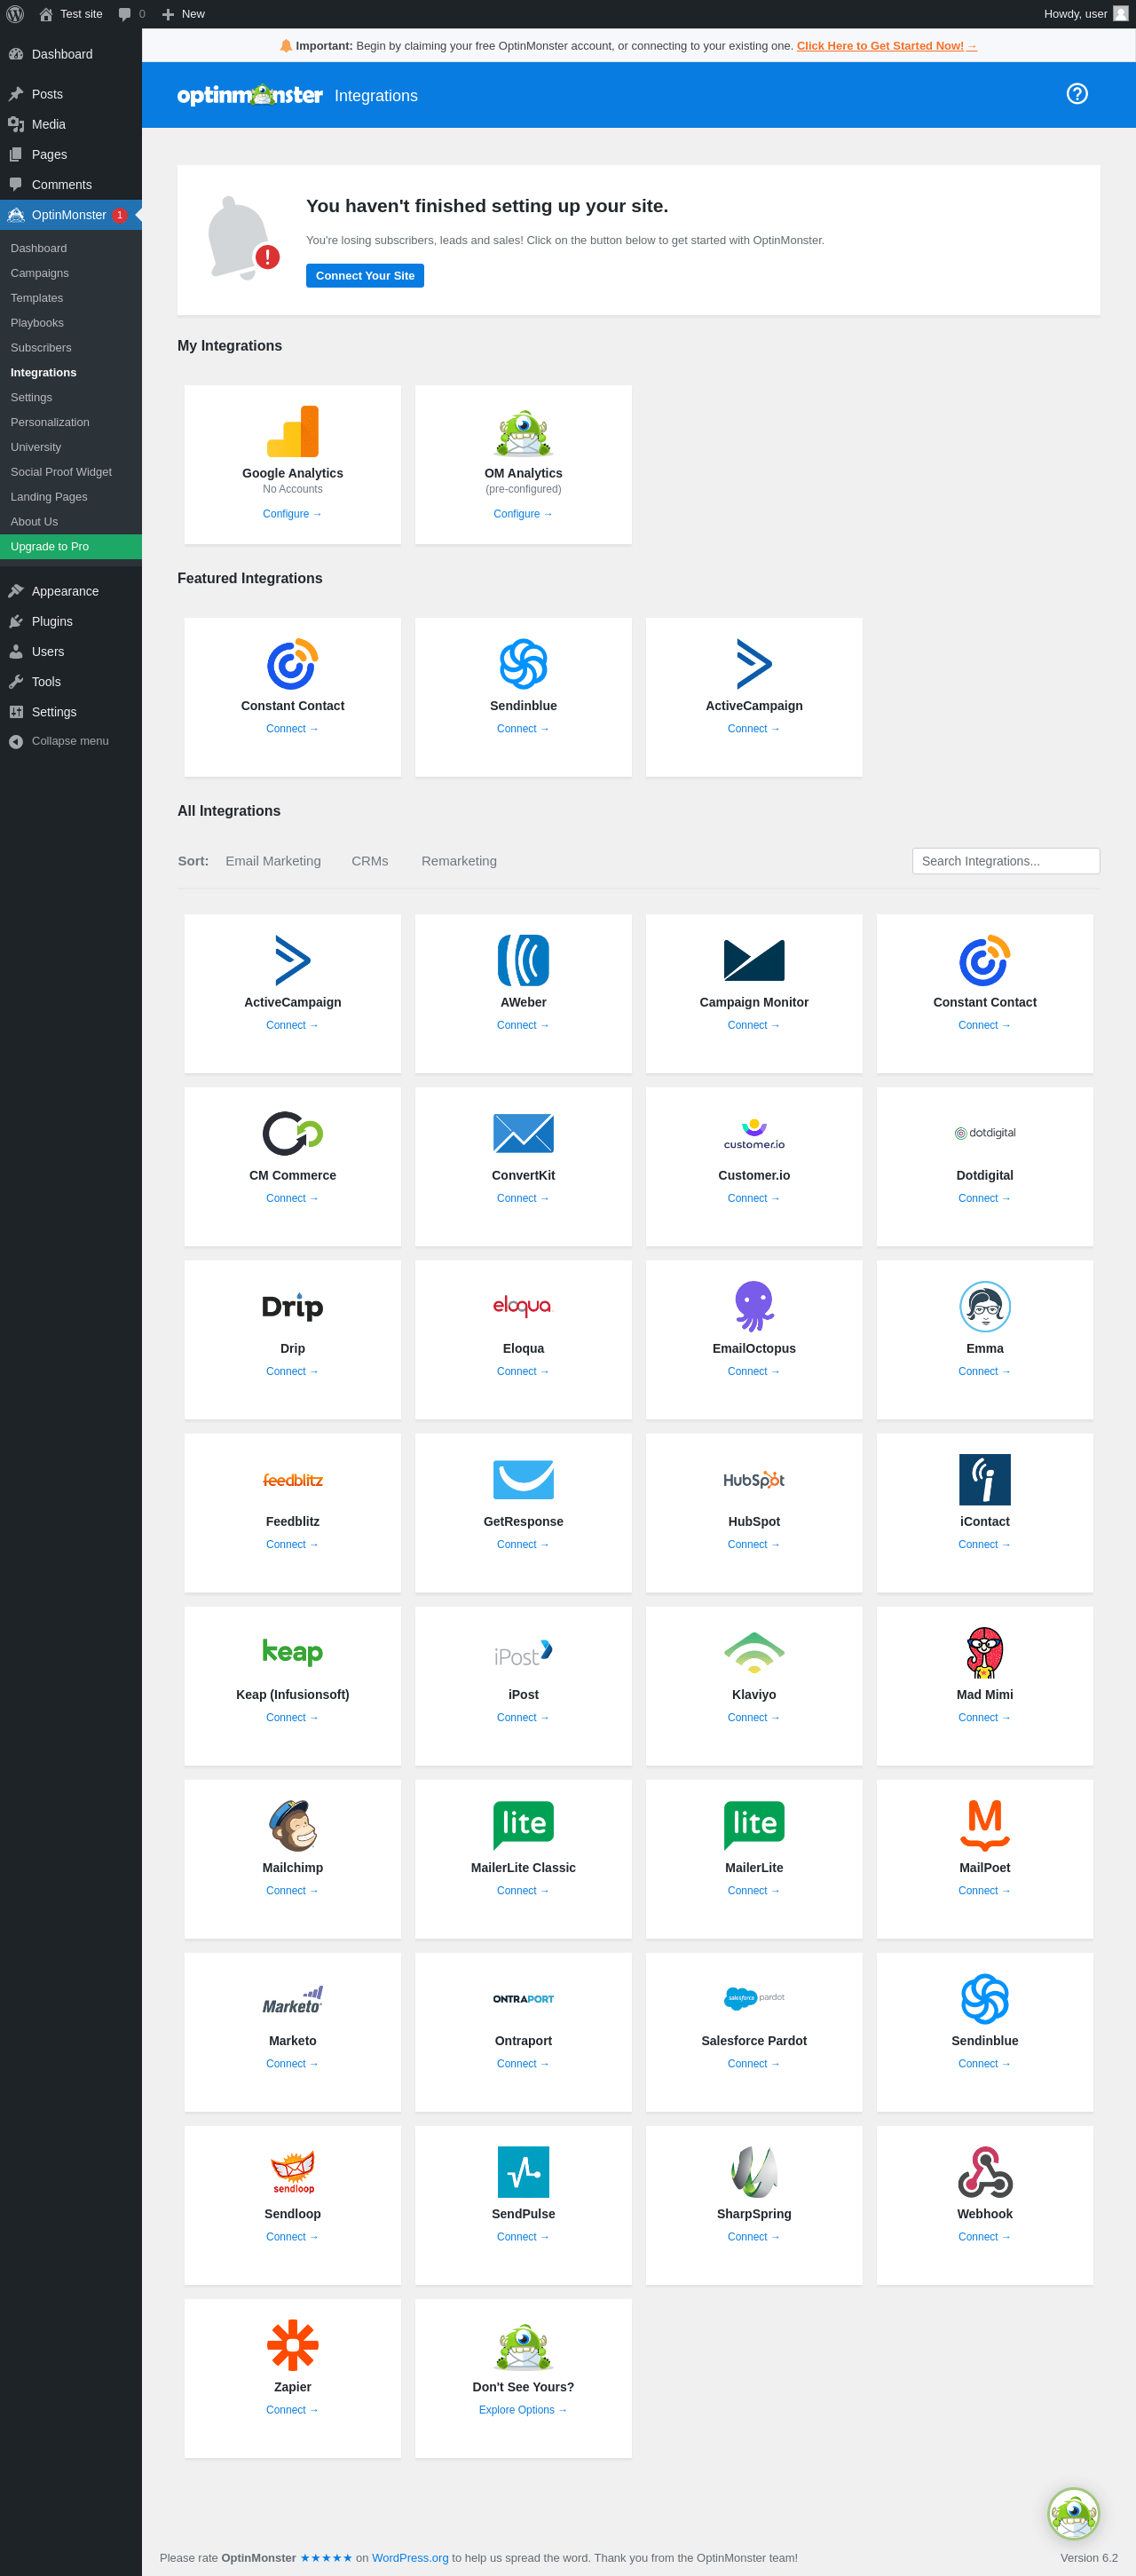Open Howdy user account menu
The width and height of the screenshot is (1136, 2576).
click(x=1085, y=14)
